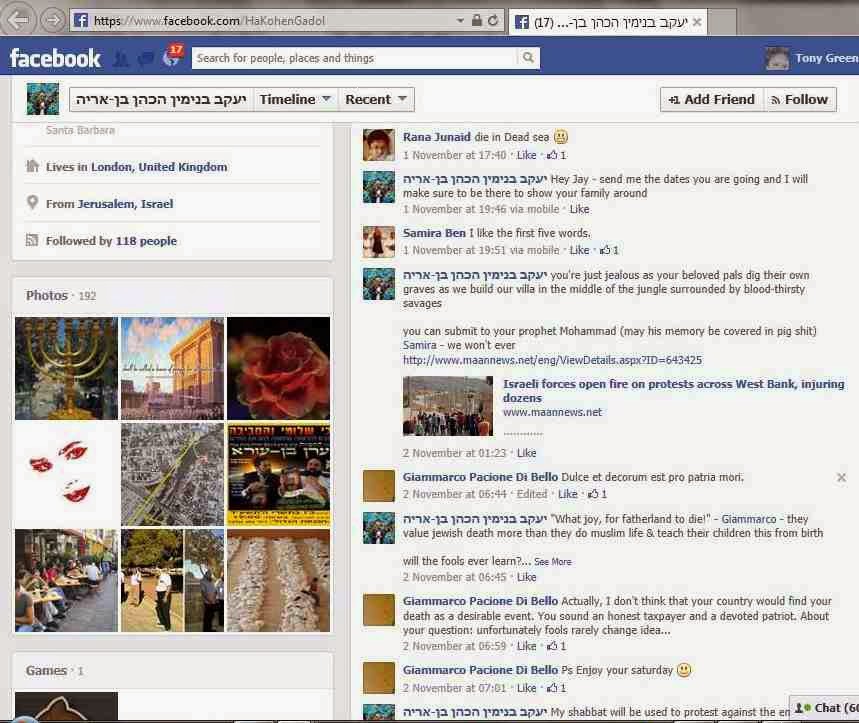Open Tony Green profile link
Image resolution: width=859 pixels, height=723 pixels.
click(x=827, y=58)
